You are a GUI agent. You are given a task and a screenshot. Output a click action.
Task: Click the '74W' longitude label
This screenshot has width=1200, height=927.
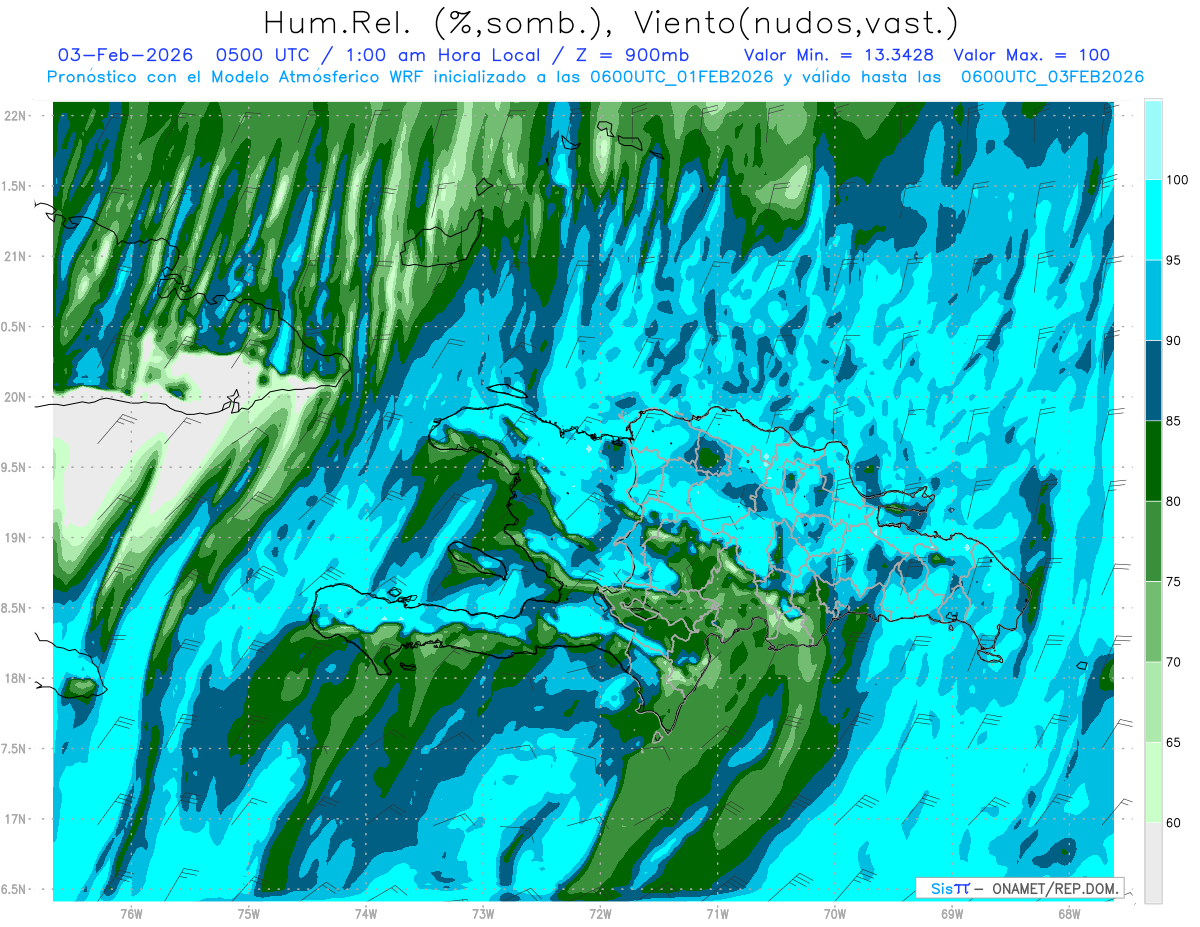point(366,913)
